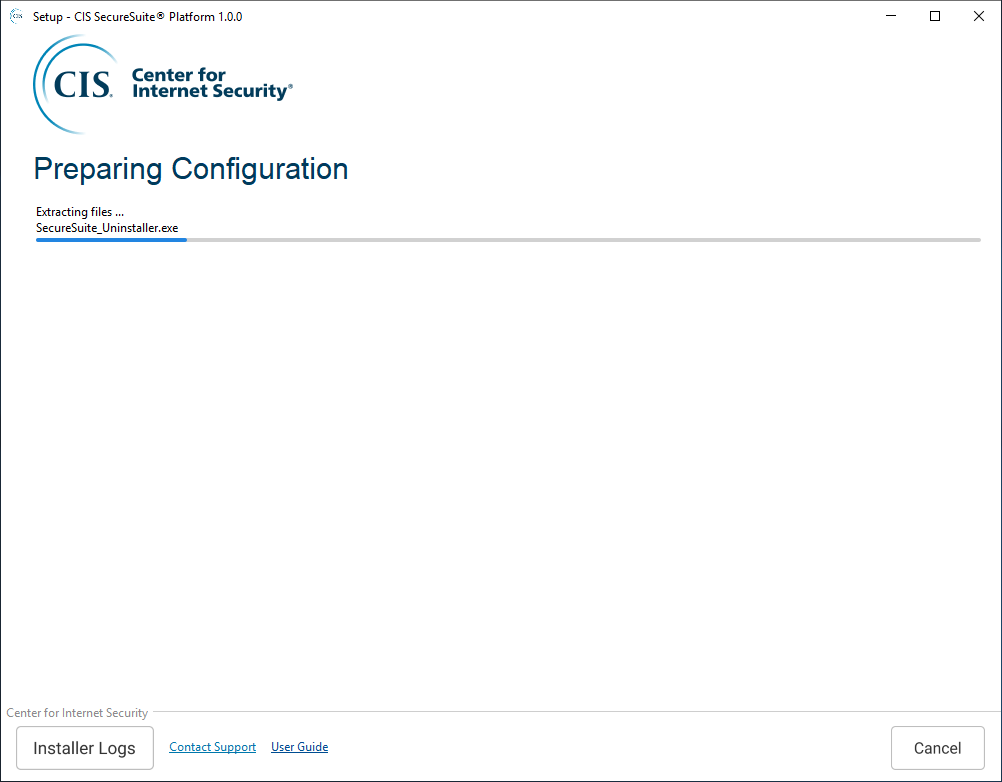
Task: Follow the Contact Support link
Action: point(212,747)
